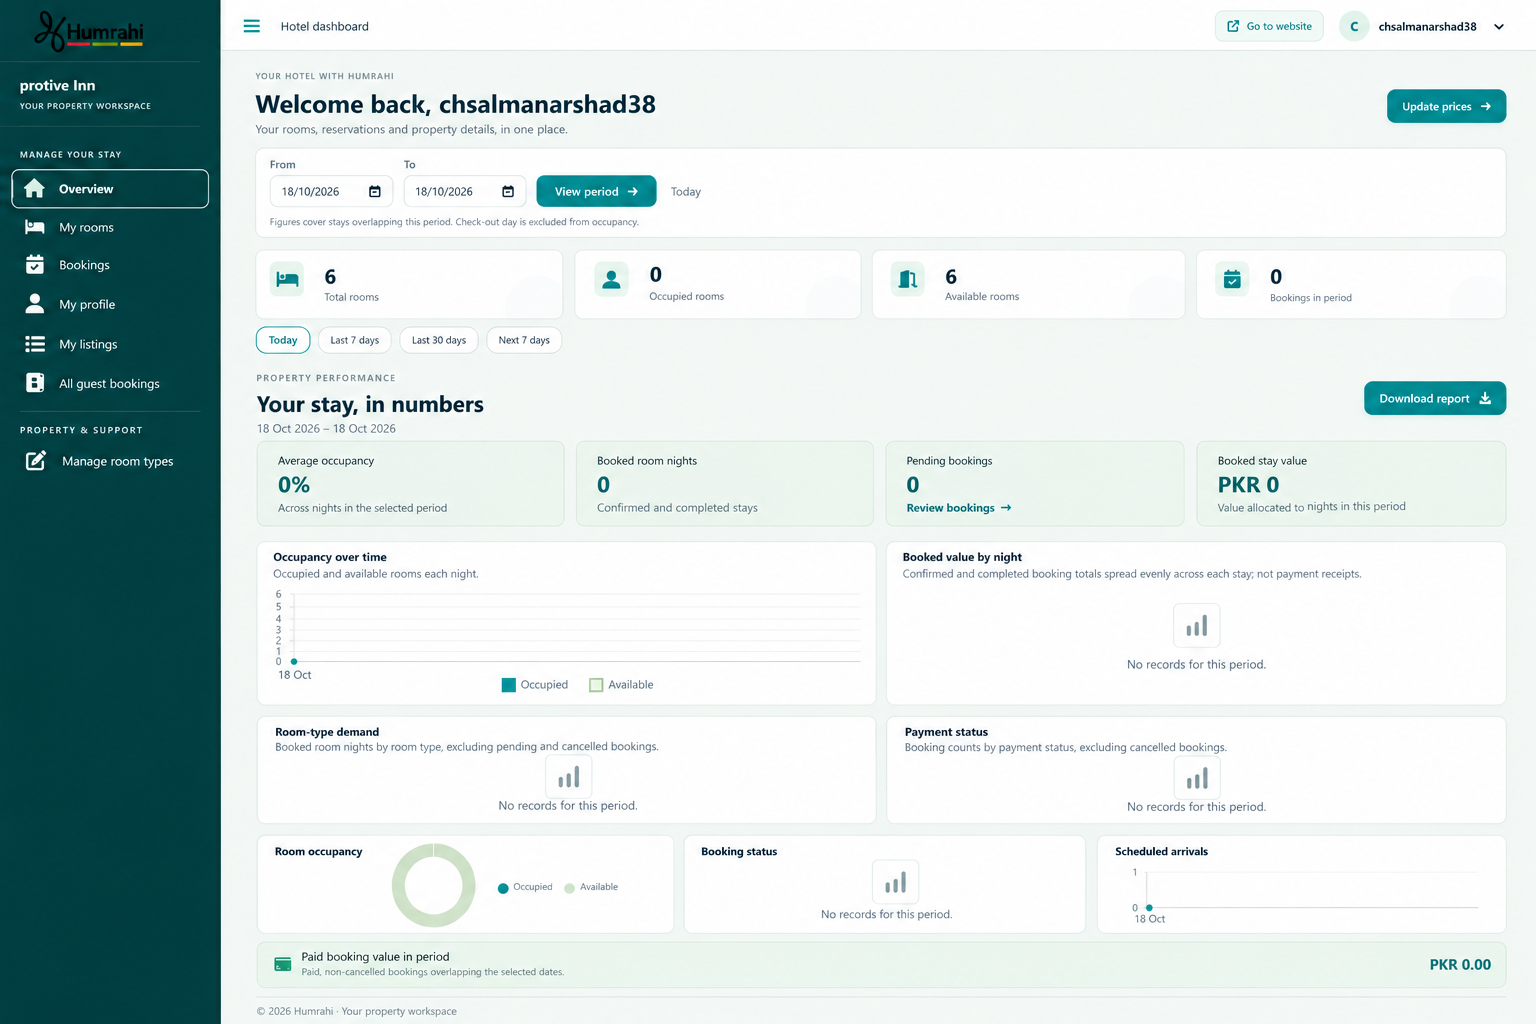Click the 18 Oct point on Scheduled arrivals
The image size is (1536, 1024).
[1149, 907]
